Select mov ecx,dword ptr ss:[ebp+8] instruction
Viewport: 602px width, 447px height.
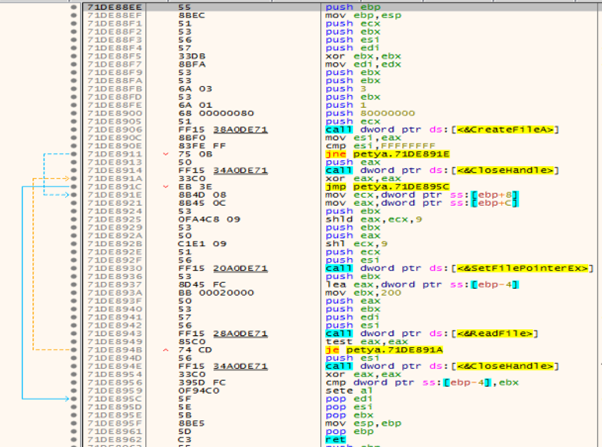click(422, 195)
